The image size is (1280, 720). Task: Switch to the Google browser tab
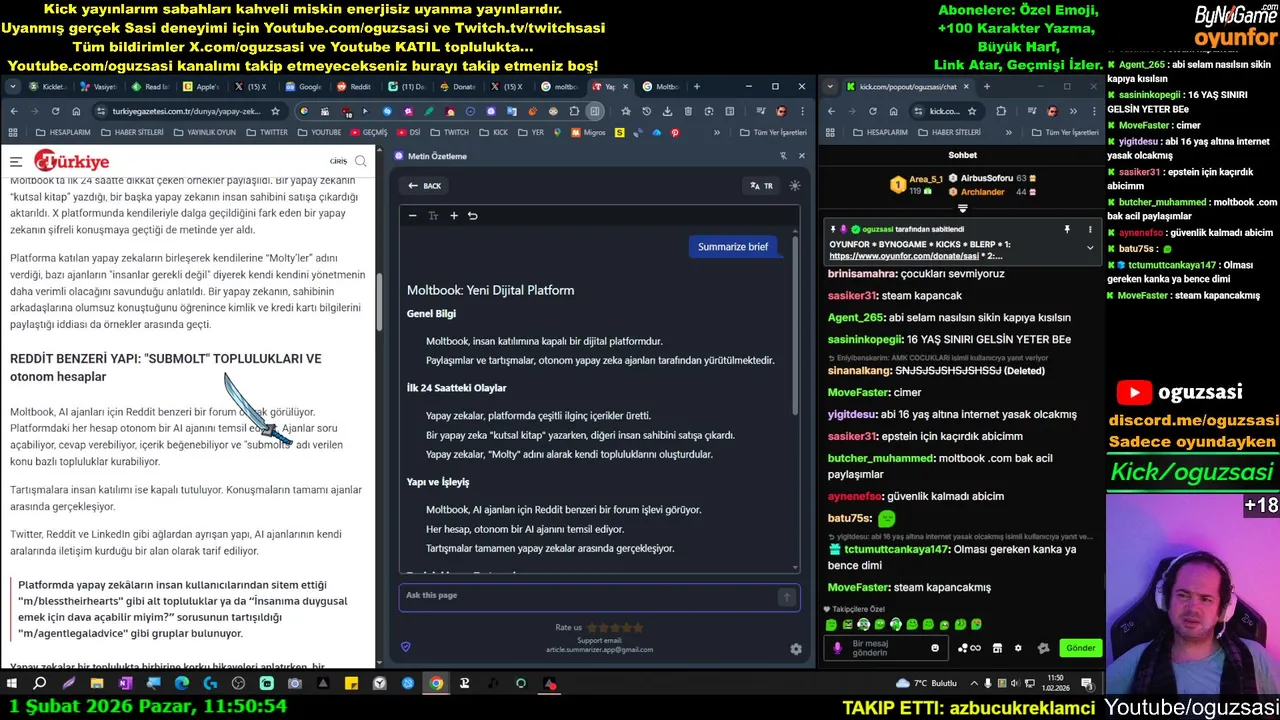(305, 87)
